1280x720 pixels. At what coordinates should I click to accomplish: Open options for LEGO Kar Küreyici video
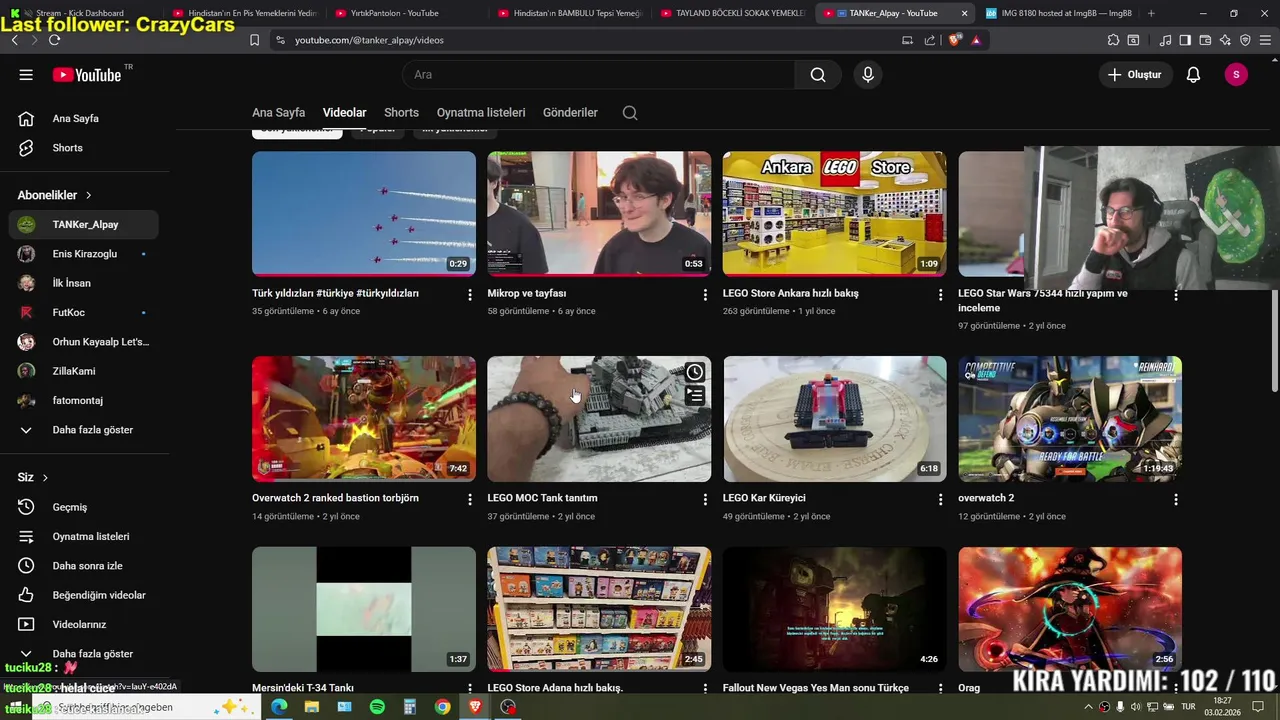[940, 499]
